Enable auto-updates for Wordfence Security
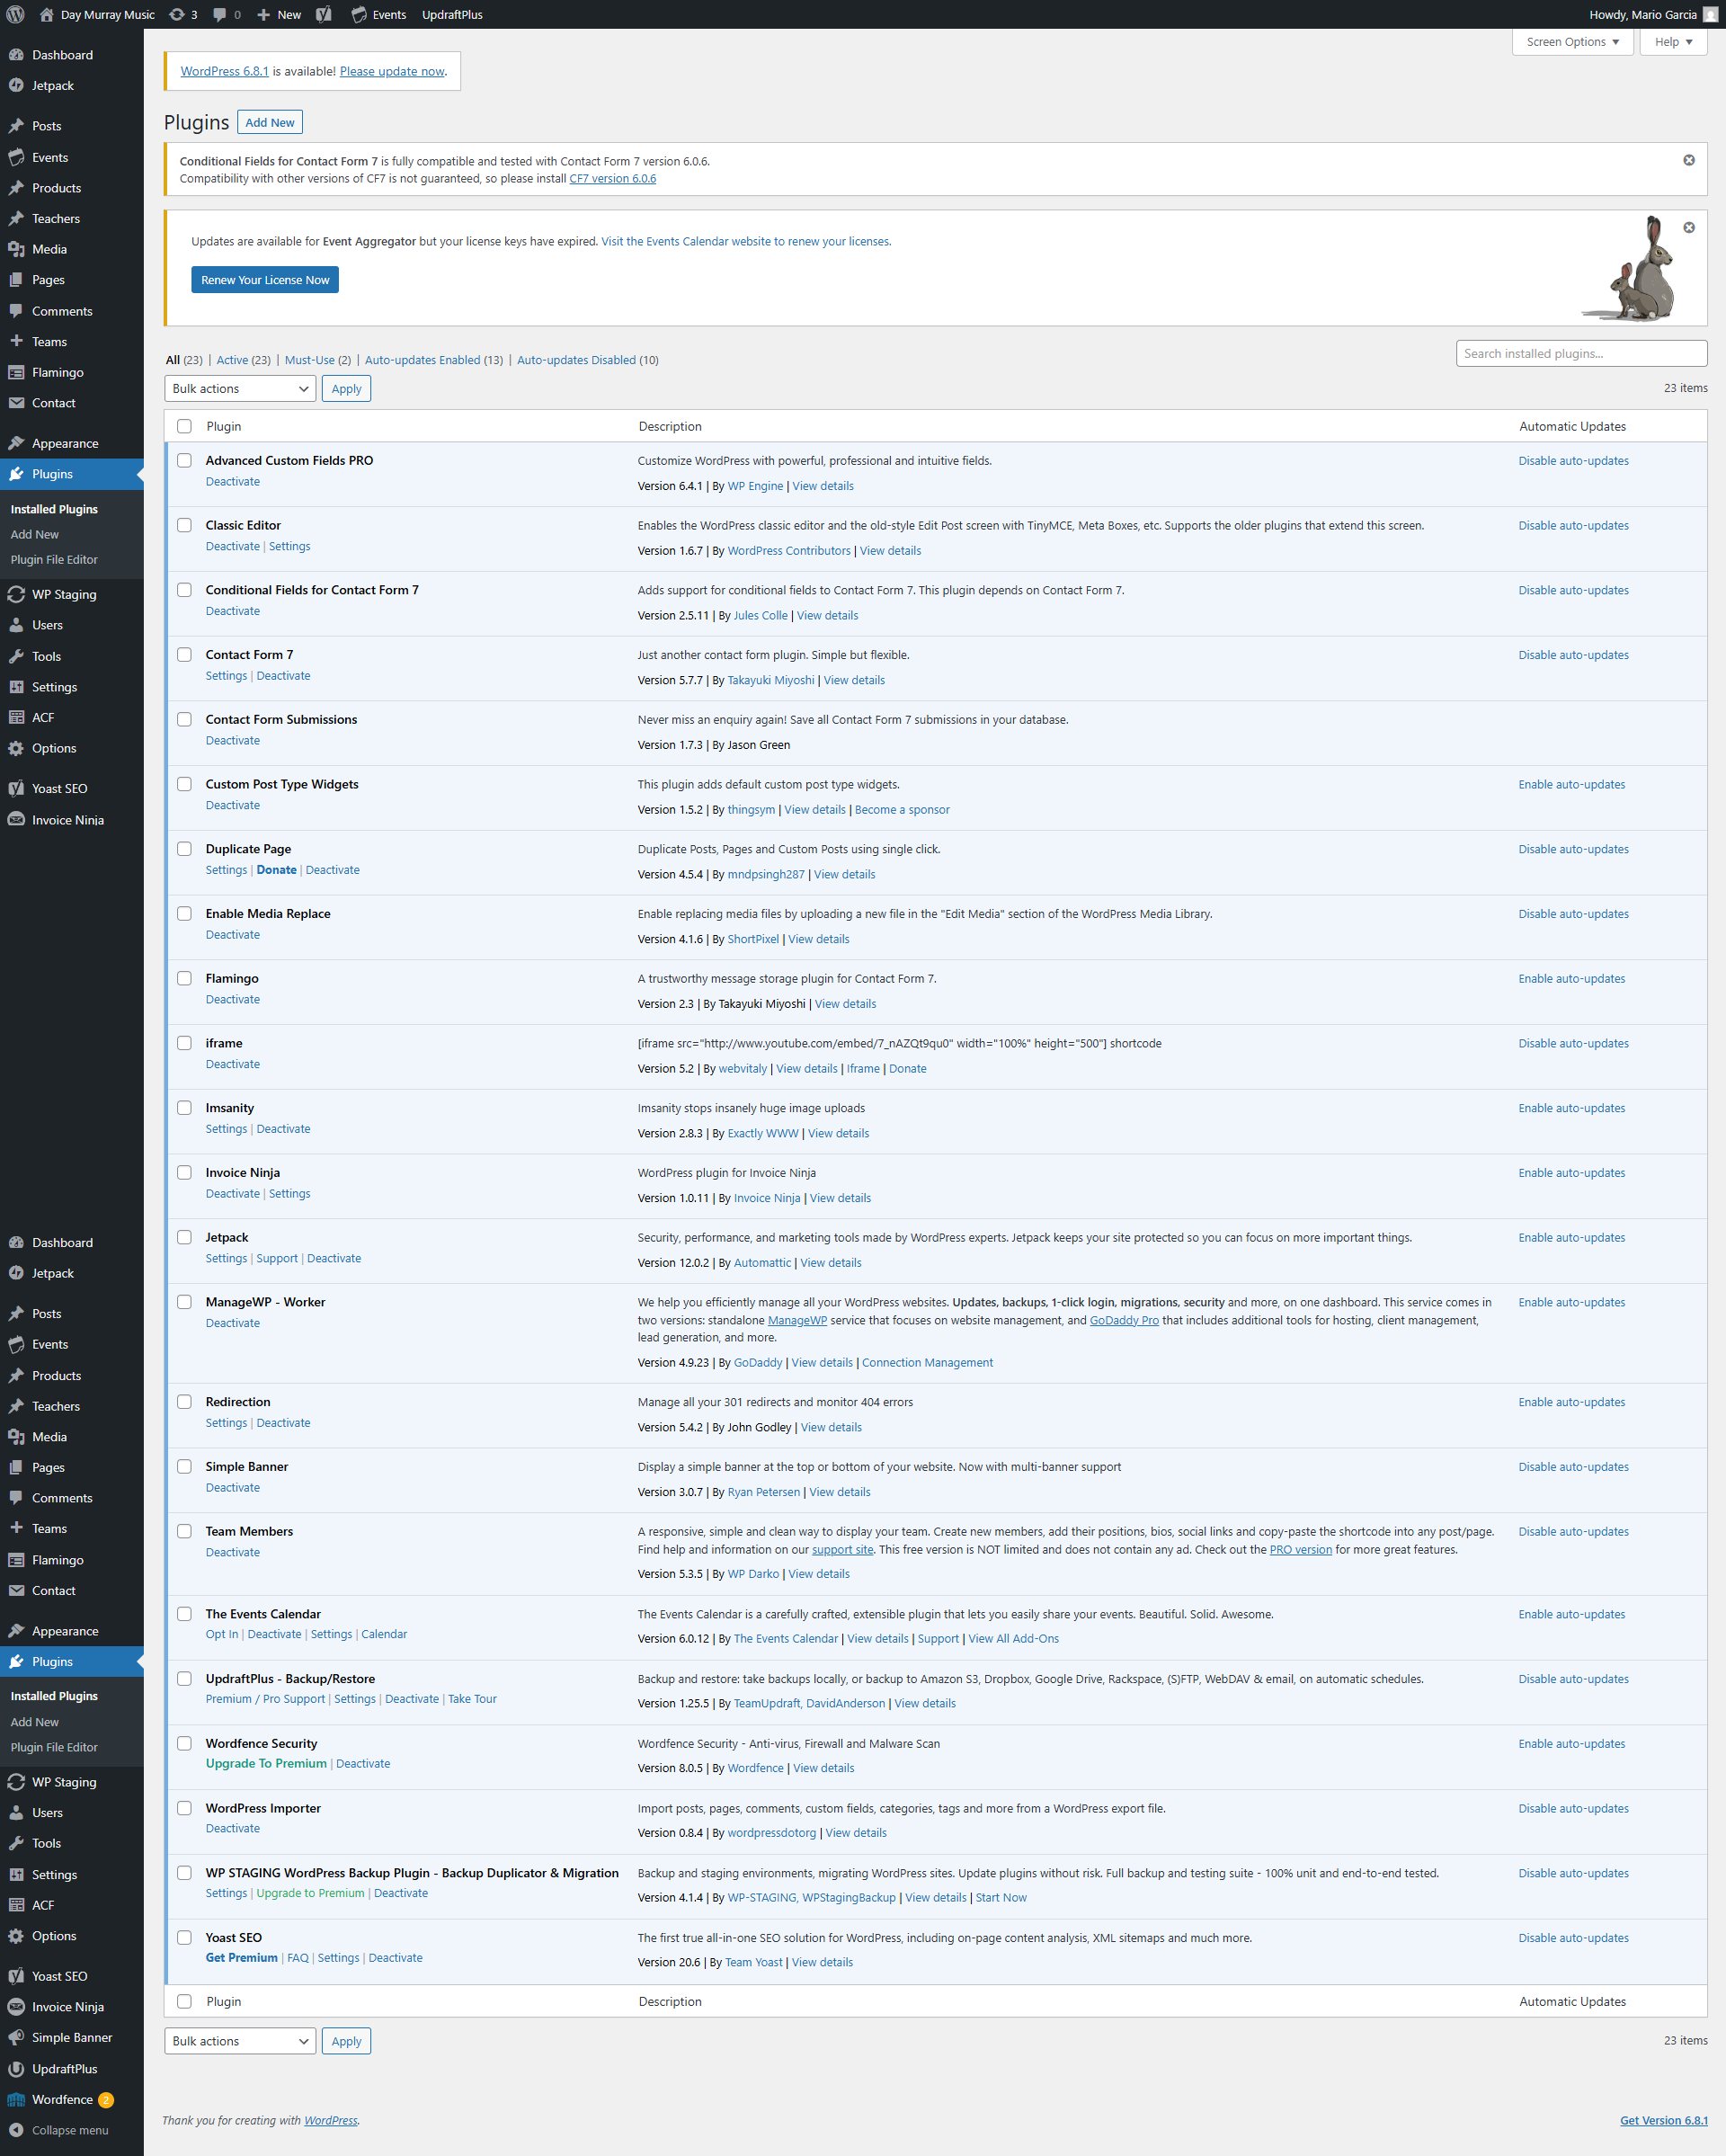The image size is (1726, 2156). pyautogui.click(x=1571, y=1743)
